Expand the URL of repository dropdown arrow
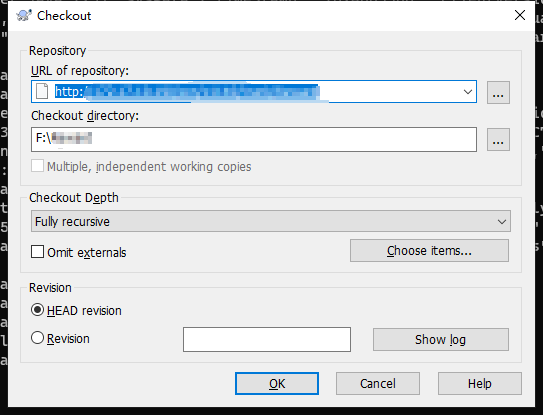 coord(468,92)
